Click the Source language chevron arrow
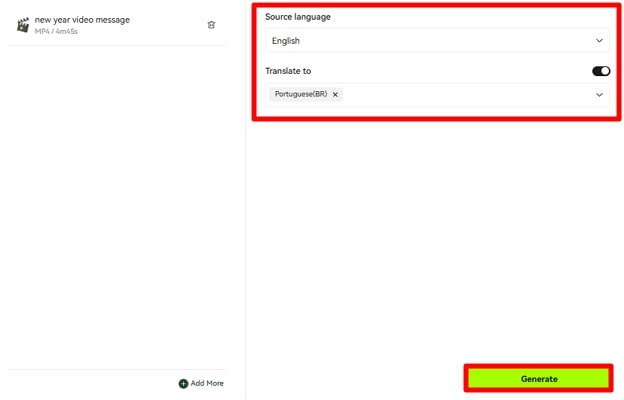 coord(599,41)
